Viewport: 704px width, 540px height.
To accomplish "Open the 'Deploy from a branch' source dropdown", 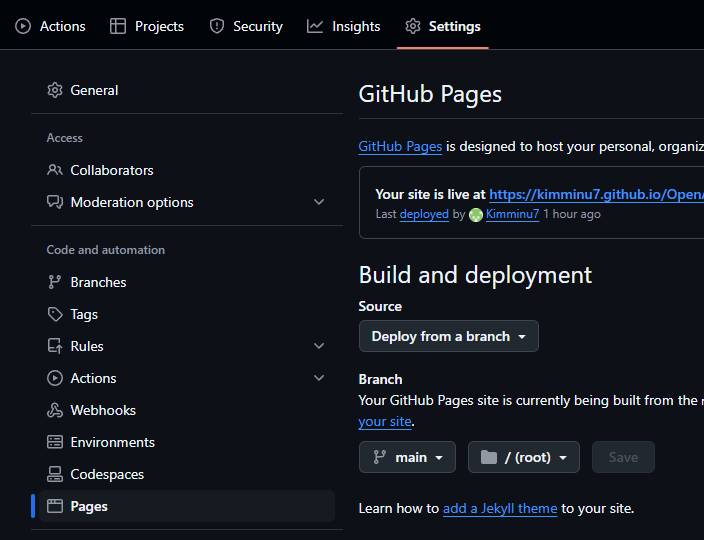I will (x=449, y=336).
